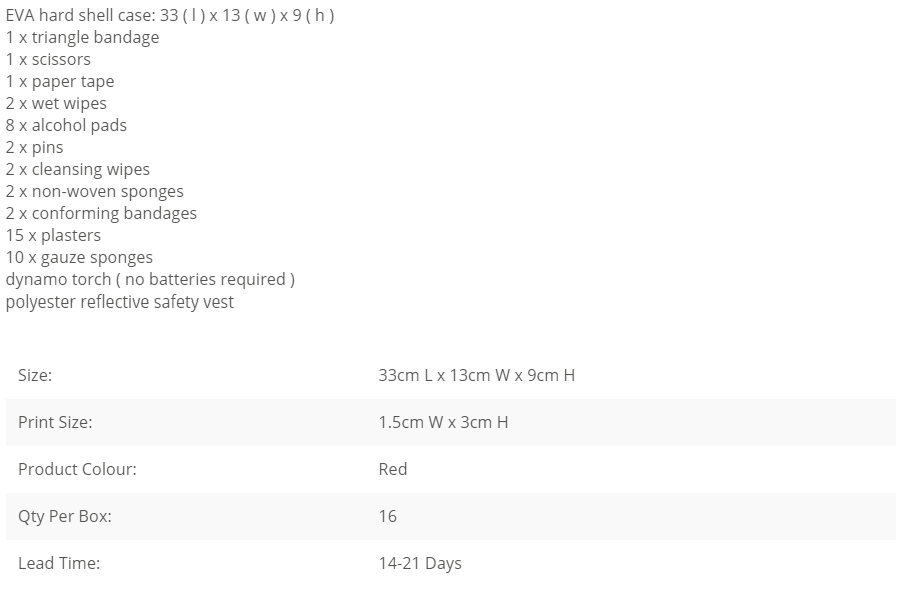Viewport: 904px width, 600px height.
Task: Click the Qty Per Box value 16
Action: (387, 516)
